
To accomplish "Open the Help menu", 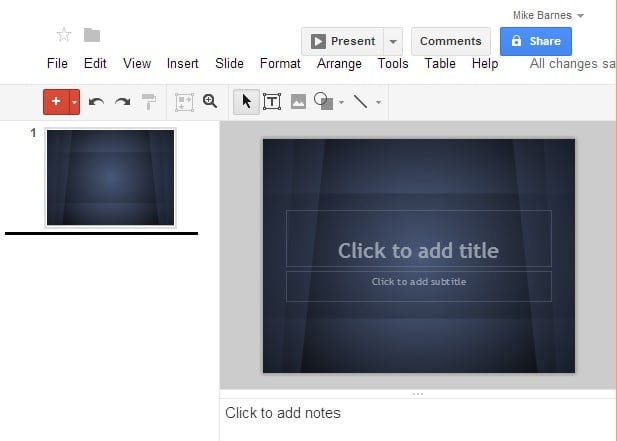I will pyautogui.click(x=485, y=63).
